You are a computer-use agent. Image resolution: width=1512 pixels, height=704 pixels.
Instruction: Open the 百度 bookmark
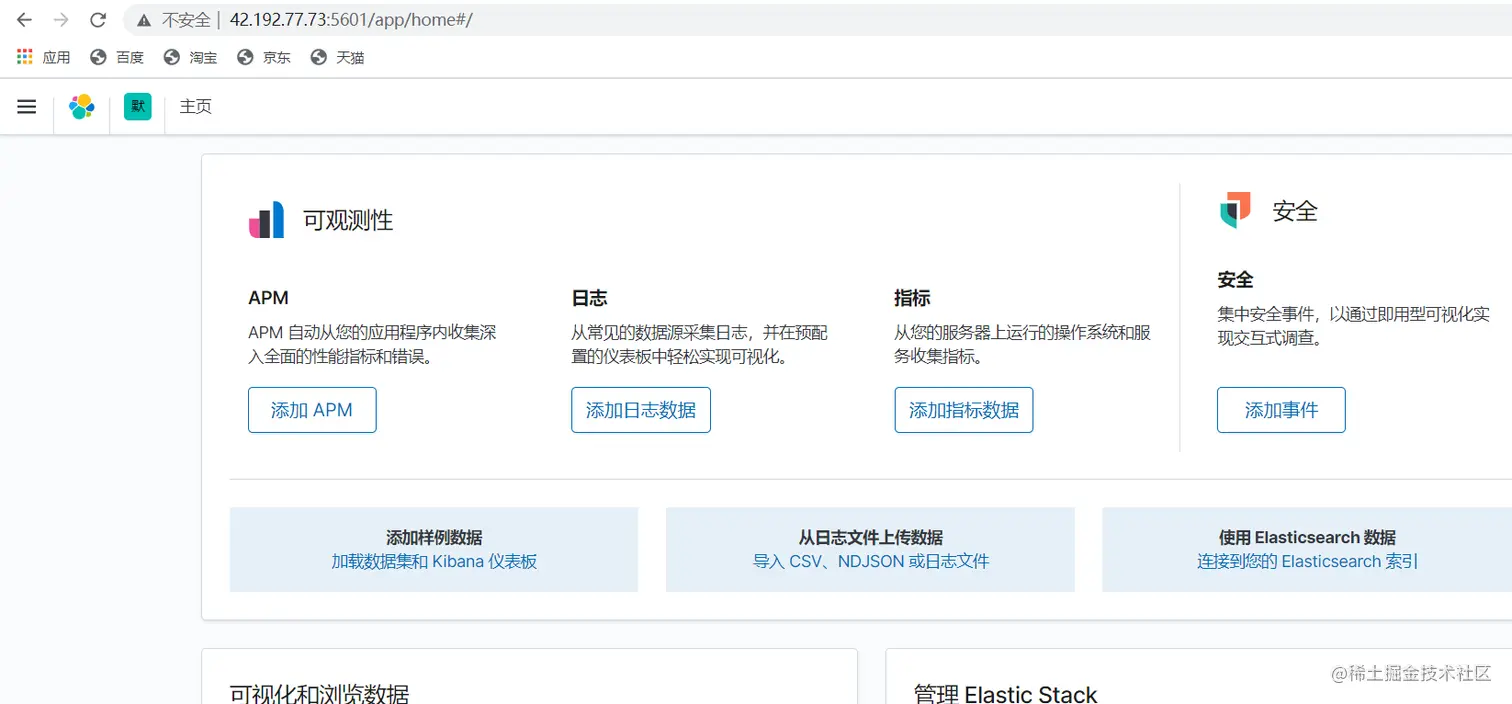click(117, 57)
